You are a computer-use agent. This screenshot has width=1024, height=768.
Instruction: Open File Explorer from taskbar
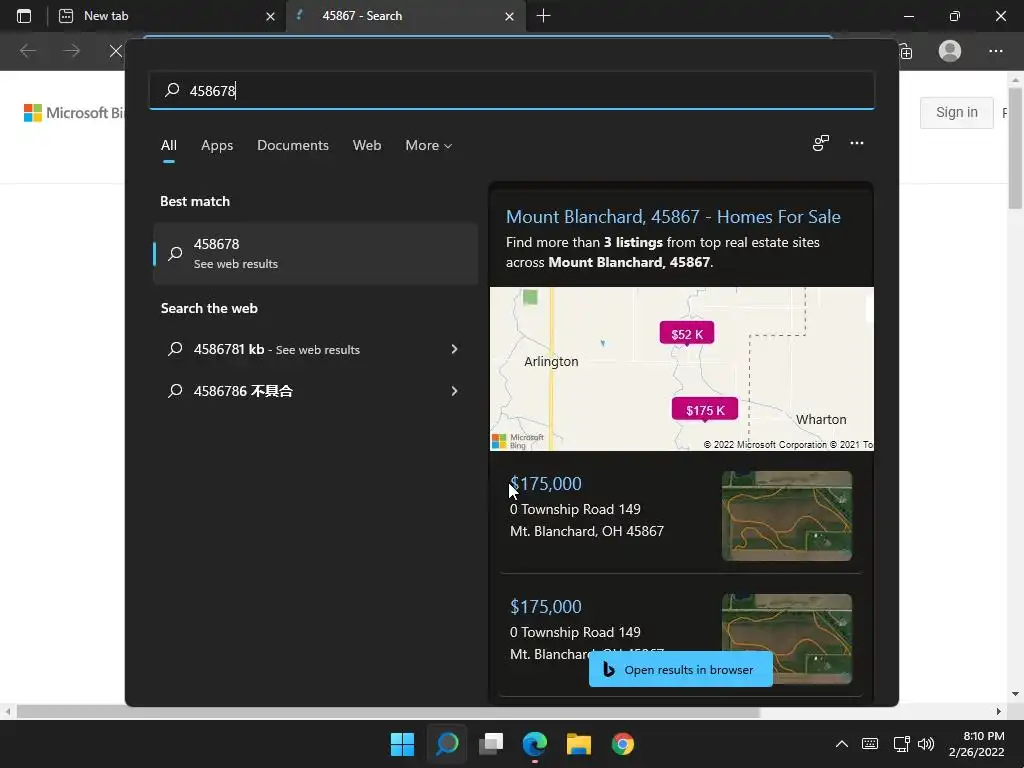[x=579, y=744]
